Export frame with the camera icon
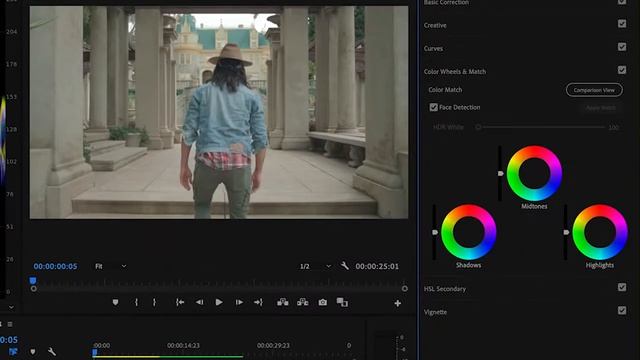640x360 pixels. [x=322, y=302]
